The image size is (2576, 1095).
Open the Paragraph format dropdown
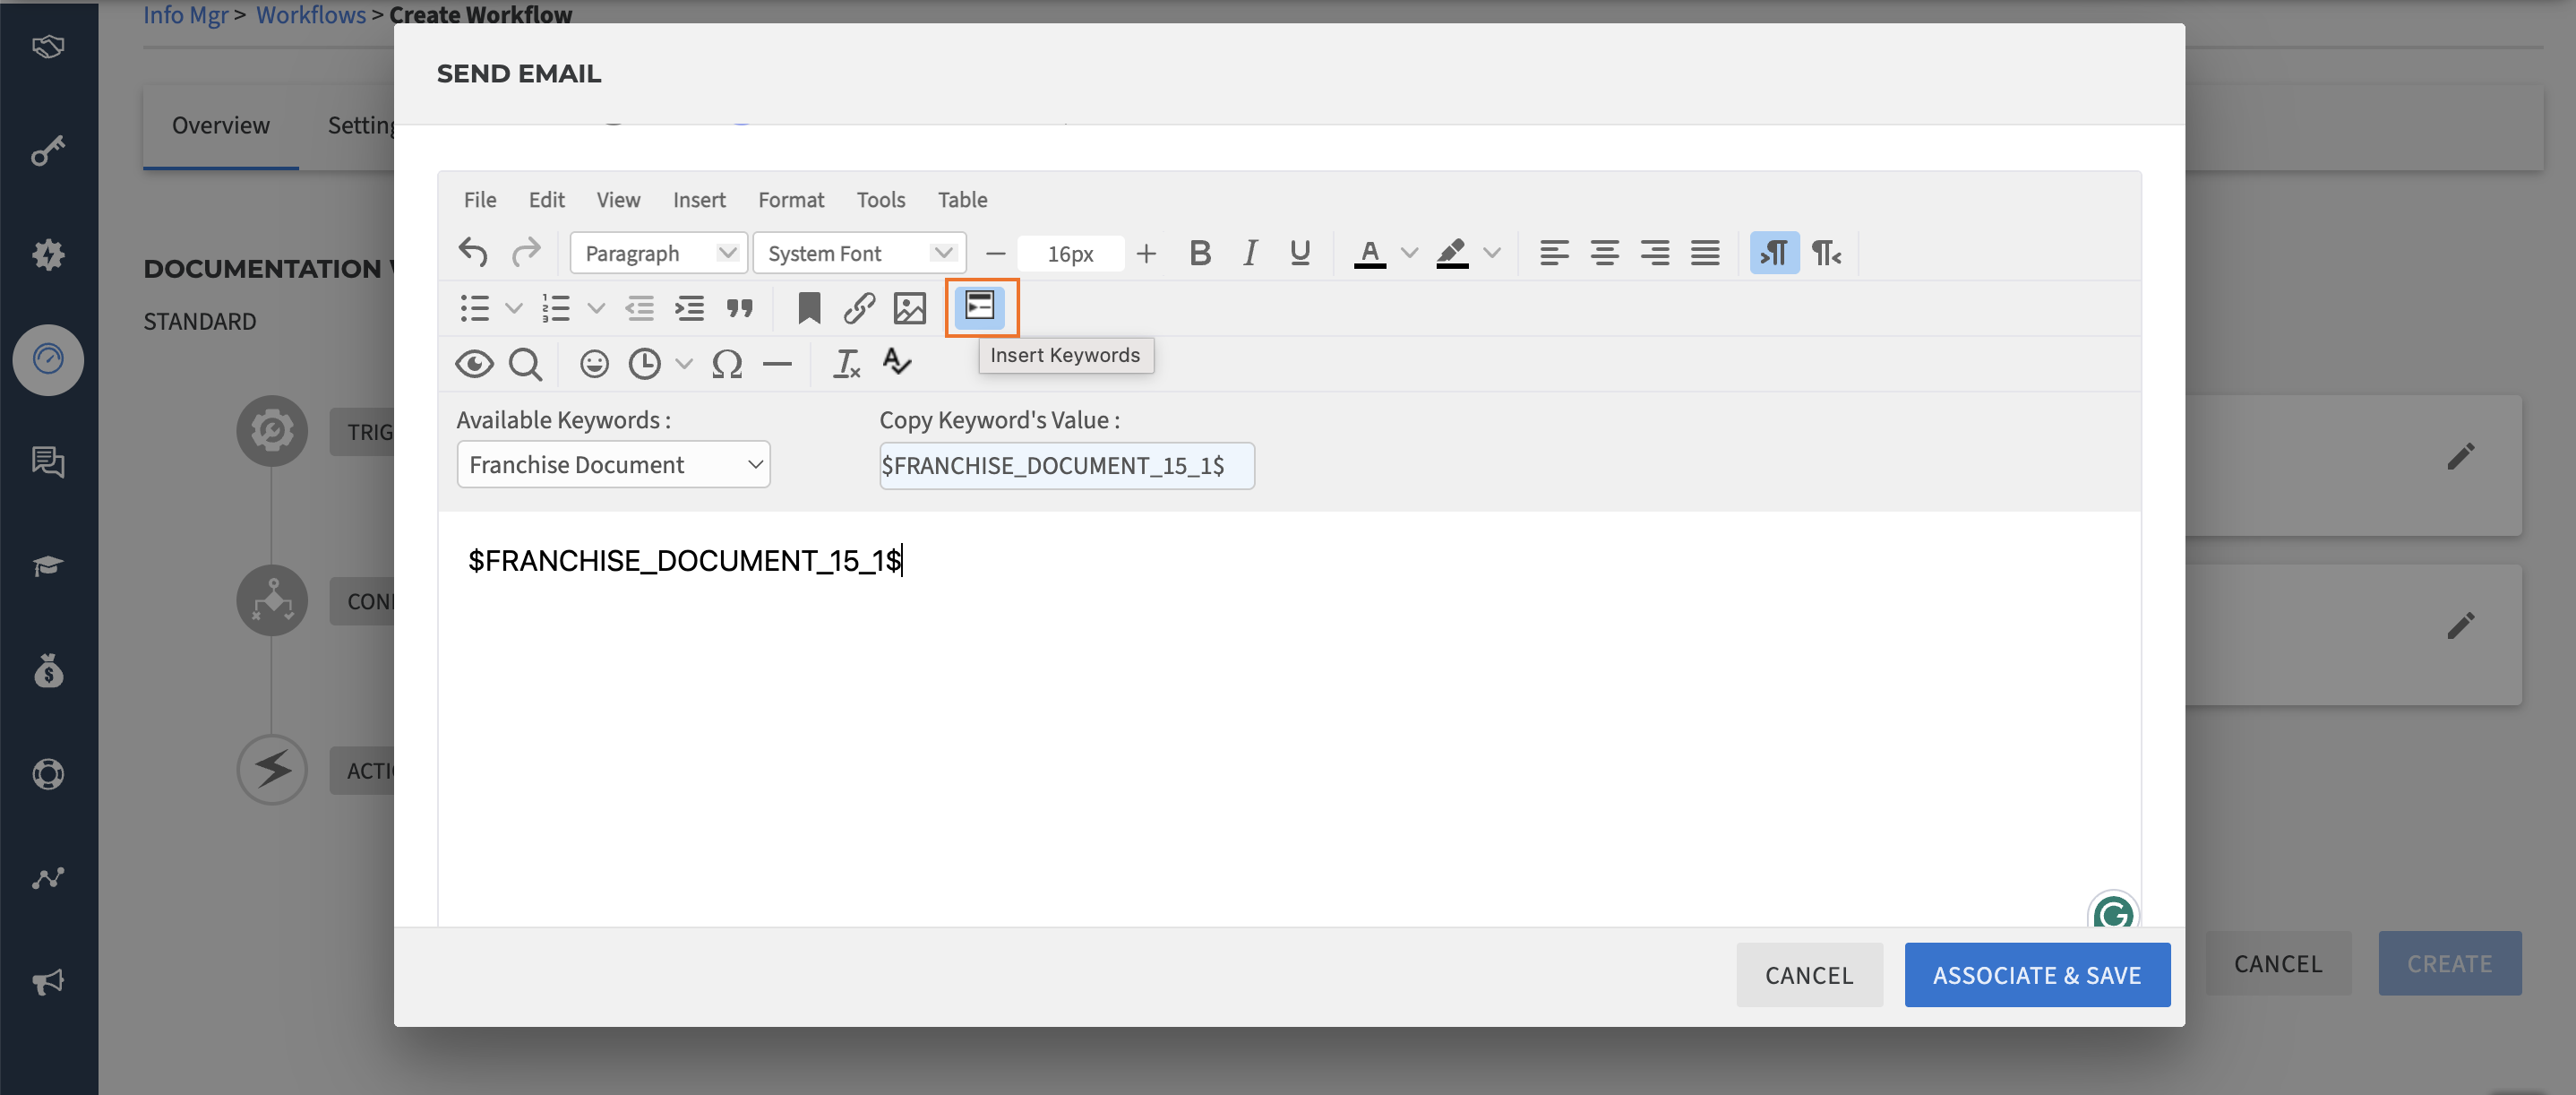pyautogui.click(x=659, y=253)
